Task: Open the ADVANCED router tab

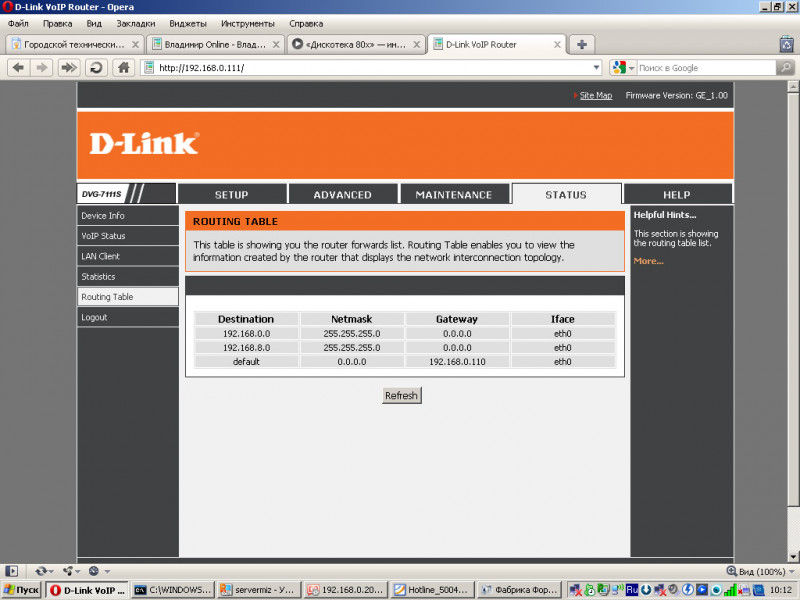Action: tap(342, 194)
